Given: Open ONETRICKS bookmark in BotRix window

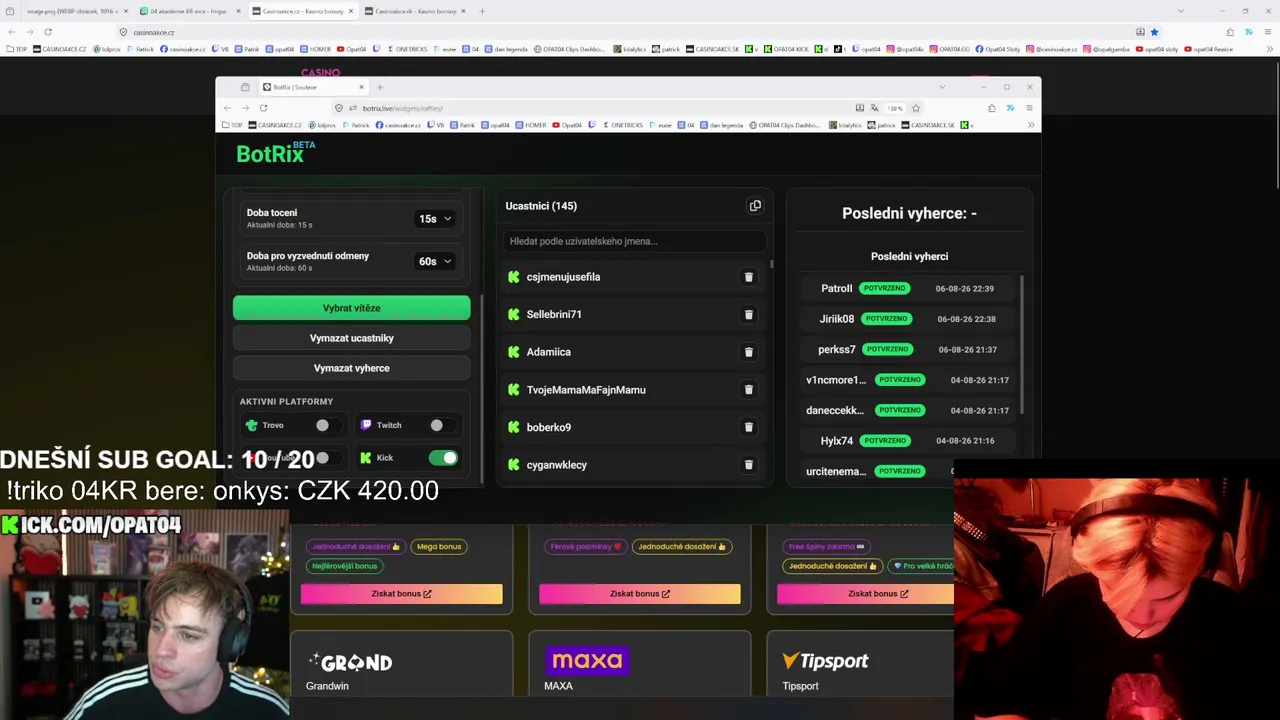Looking at the screenshot, I should (621, 125).
